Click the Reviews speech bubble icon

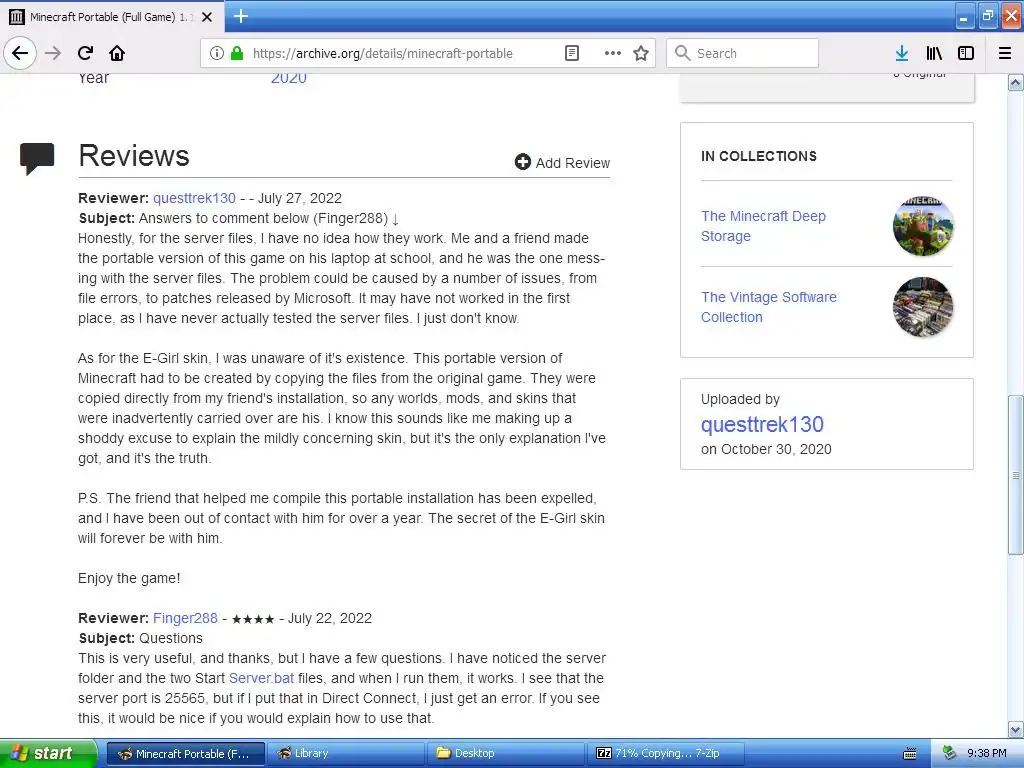coord(37,159)
